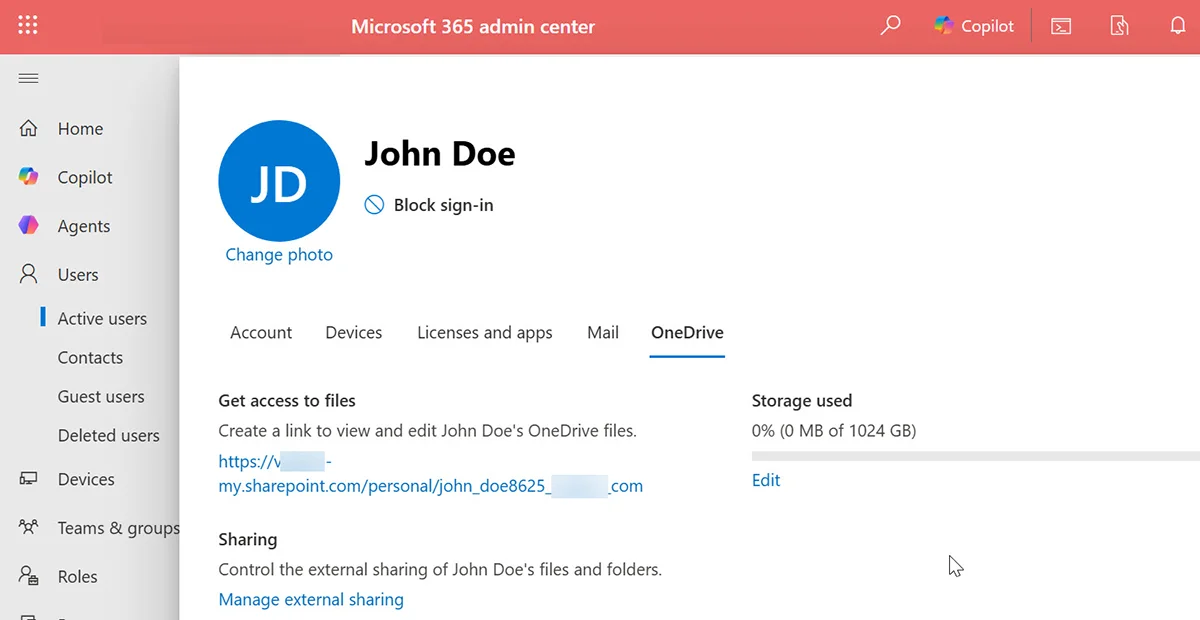Edit John Doe's storage limit
The height and width of the screenshot is (620, 1200).
click(766, 480)
